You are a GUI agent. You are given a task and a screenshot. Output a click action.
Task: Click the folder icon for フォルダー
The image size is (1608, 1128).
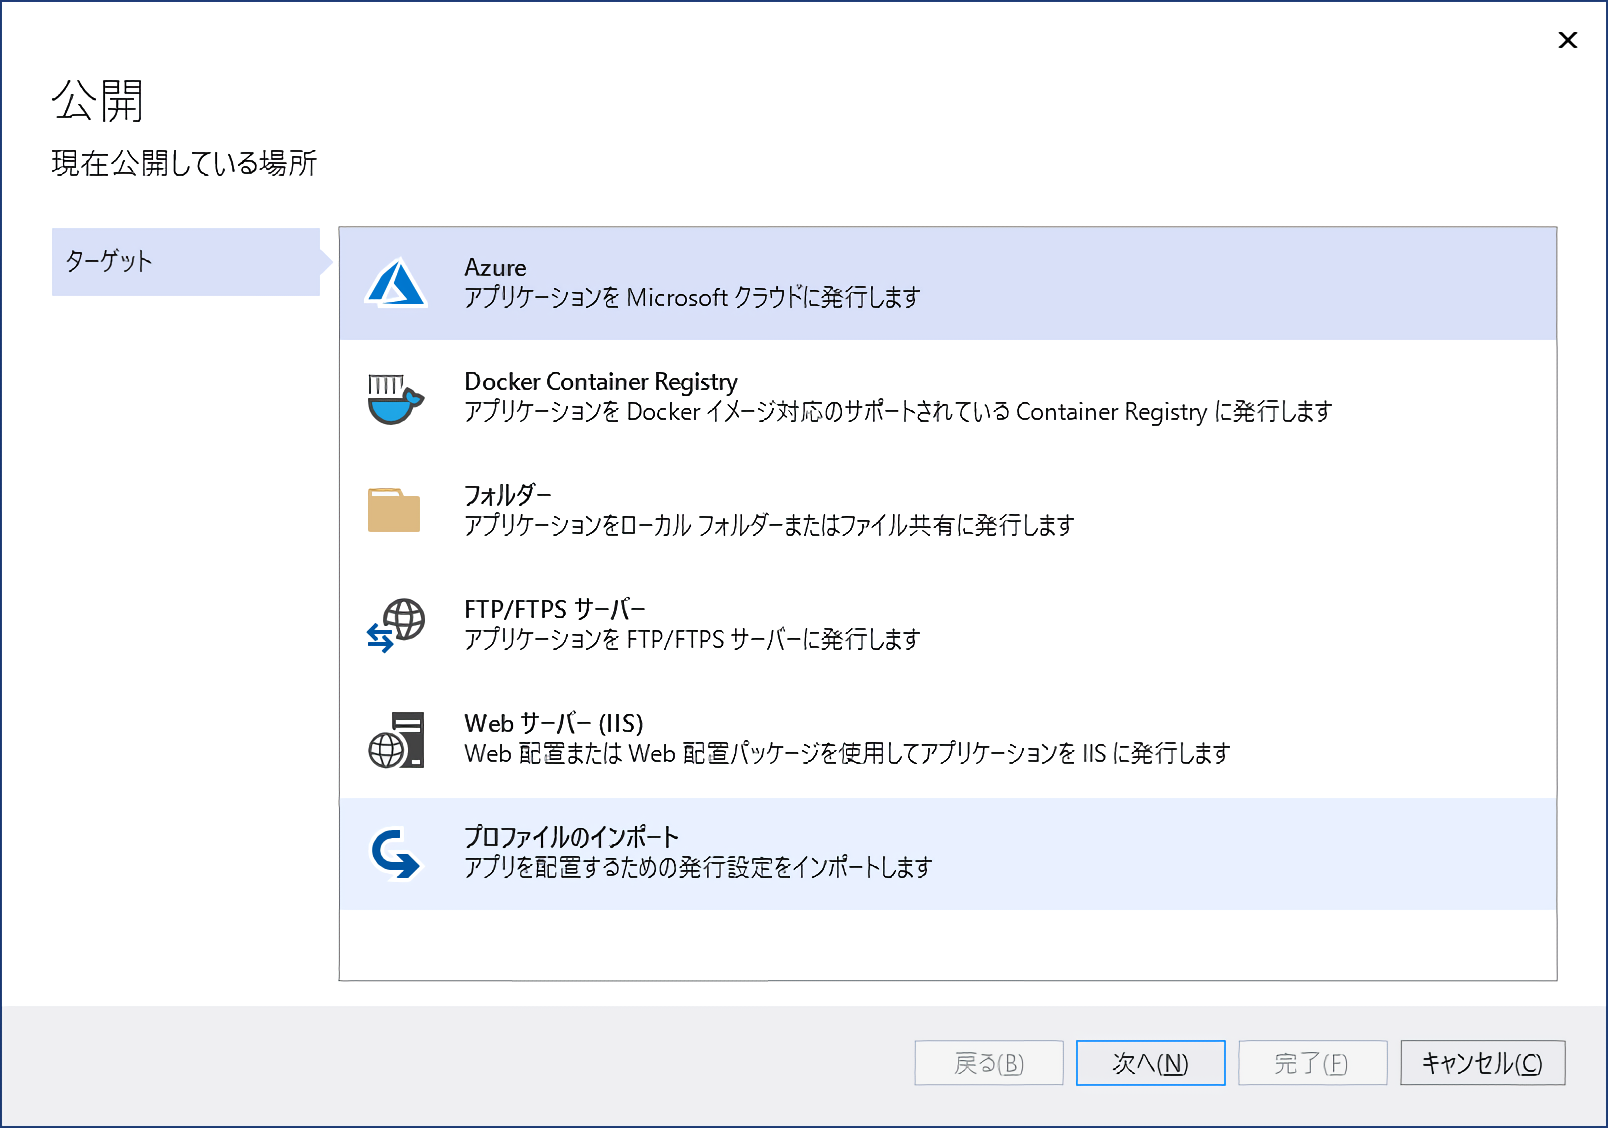click(x=394, y=511)
